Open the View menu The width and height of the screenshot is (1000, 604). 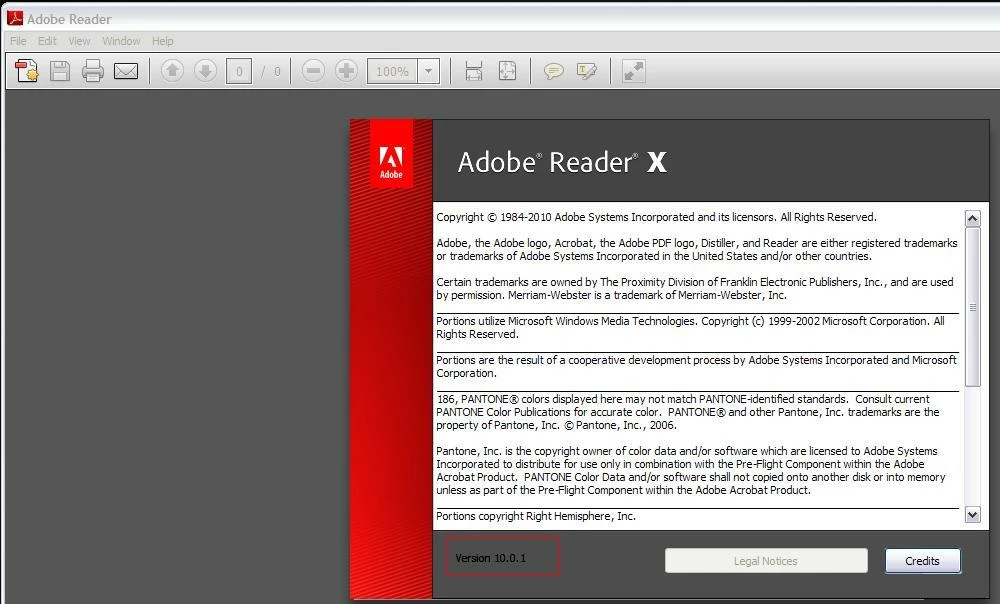tap(79, 41)
